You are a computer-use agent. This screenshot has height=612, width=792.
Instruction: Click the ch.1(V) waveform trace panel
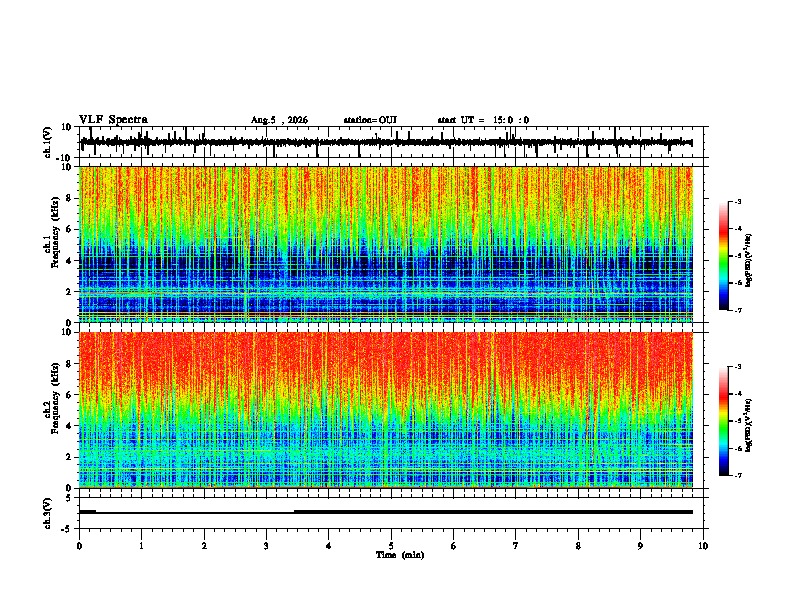(x=393, y=142)
